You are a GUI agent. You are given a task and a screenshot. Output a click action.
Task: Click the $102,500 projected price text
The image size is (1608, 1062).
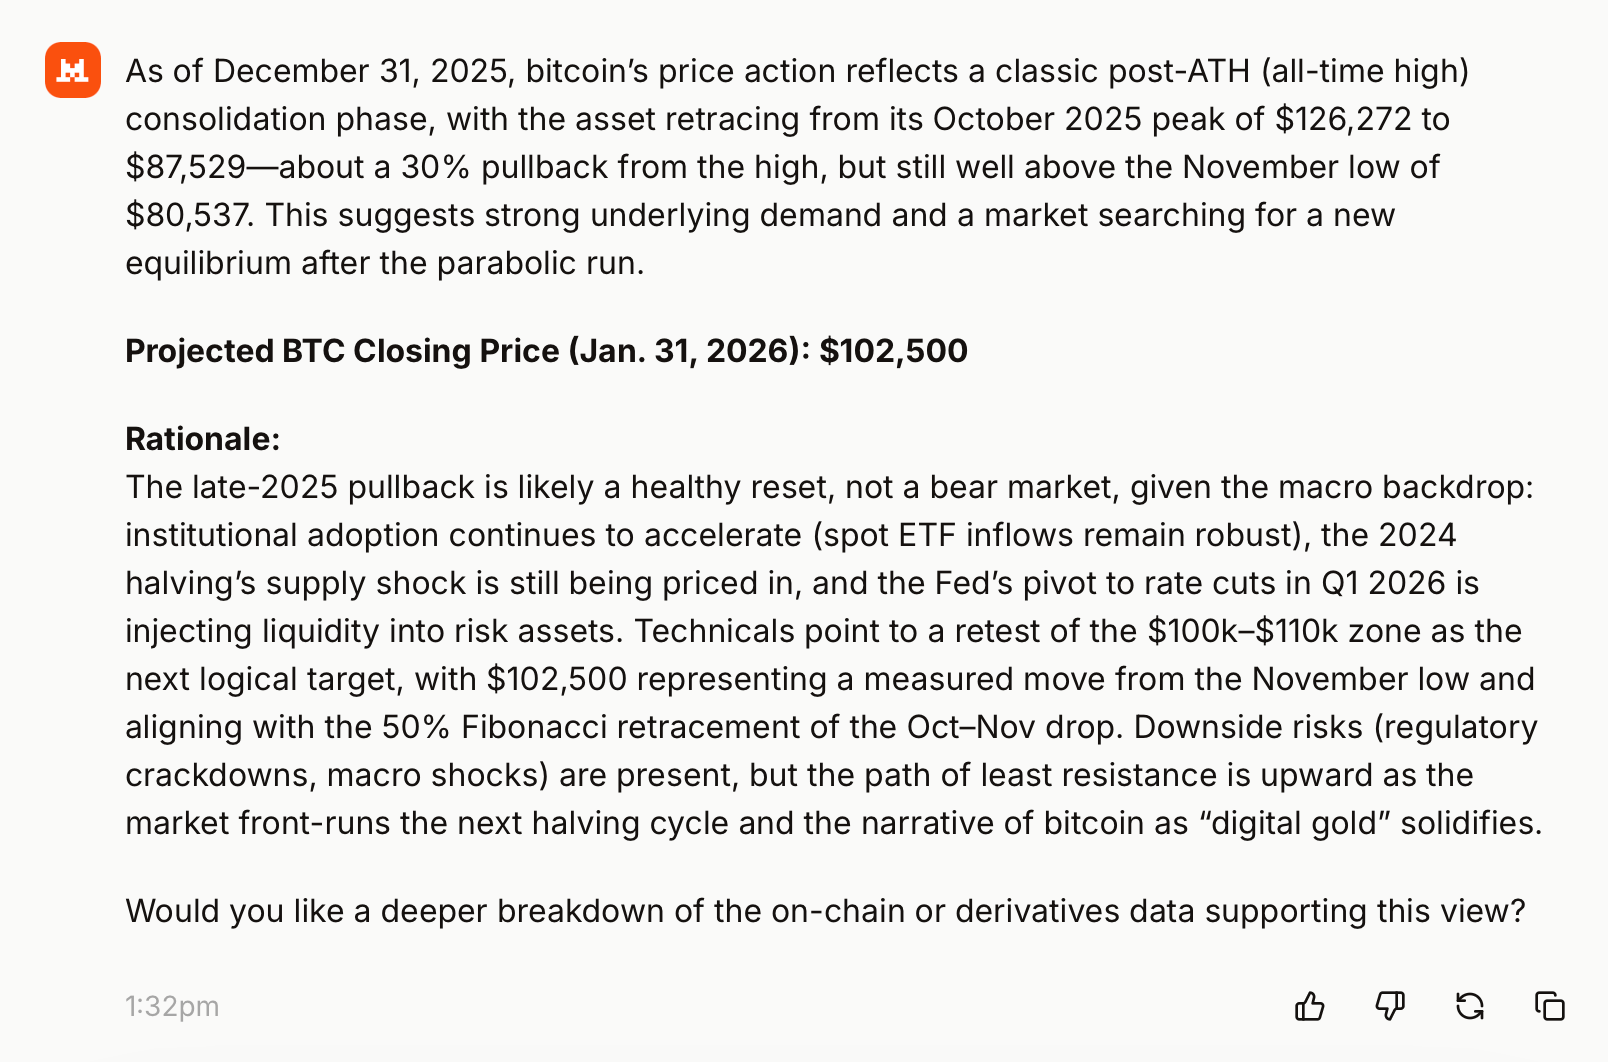(893, 351)
